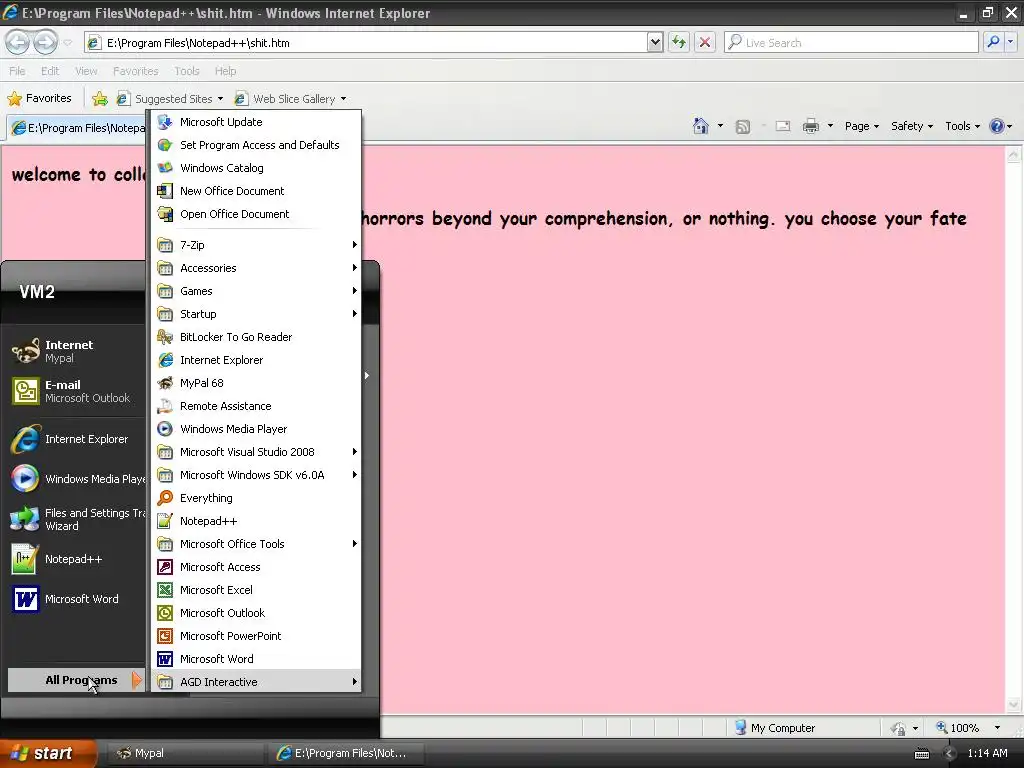Screen dimensions: 1024x768
Task: Launch Microsoft PowerPoint
Action: [256, 635]
